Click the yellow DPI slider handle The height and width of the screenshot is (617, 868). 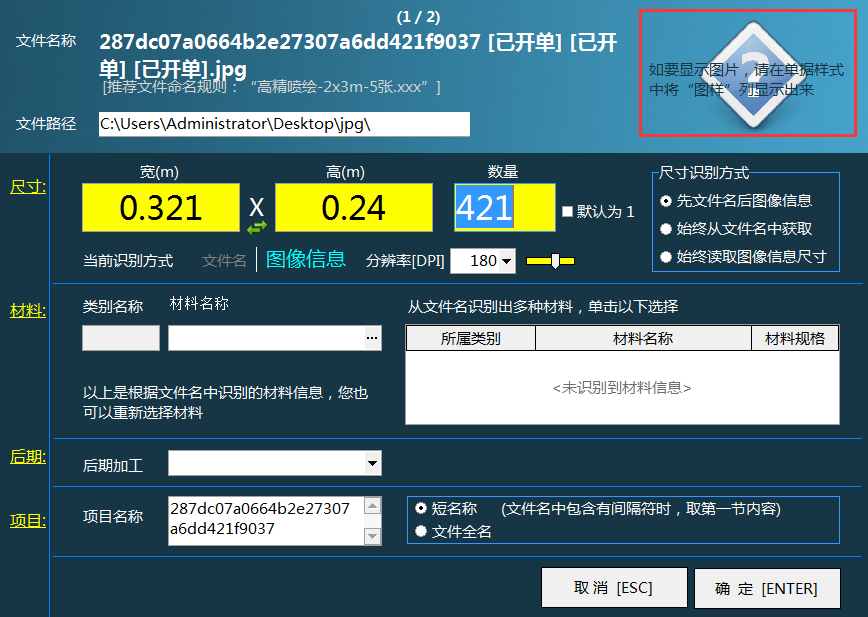555,261
